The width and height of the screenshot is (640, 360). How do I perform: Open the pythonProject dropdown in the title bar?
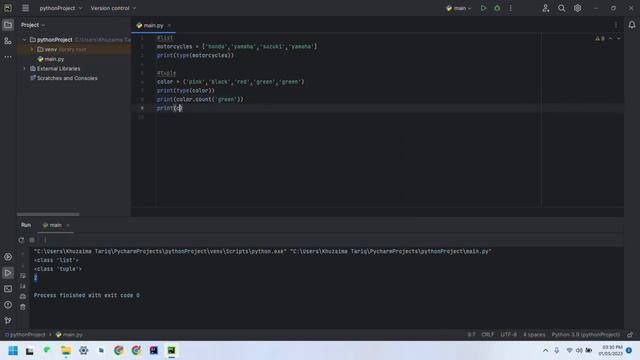pos(61,8)
